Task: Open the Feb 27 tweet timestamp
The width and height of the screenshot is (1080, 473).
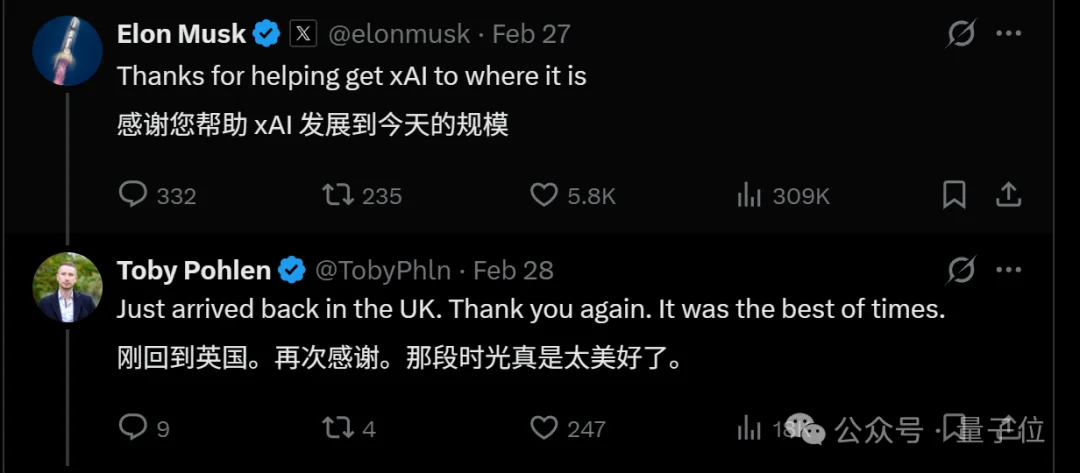Action: (531, 34)
